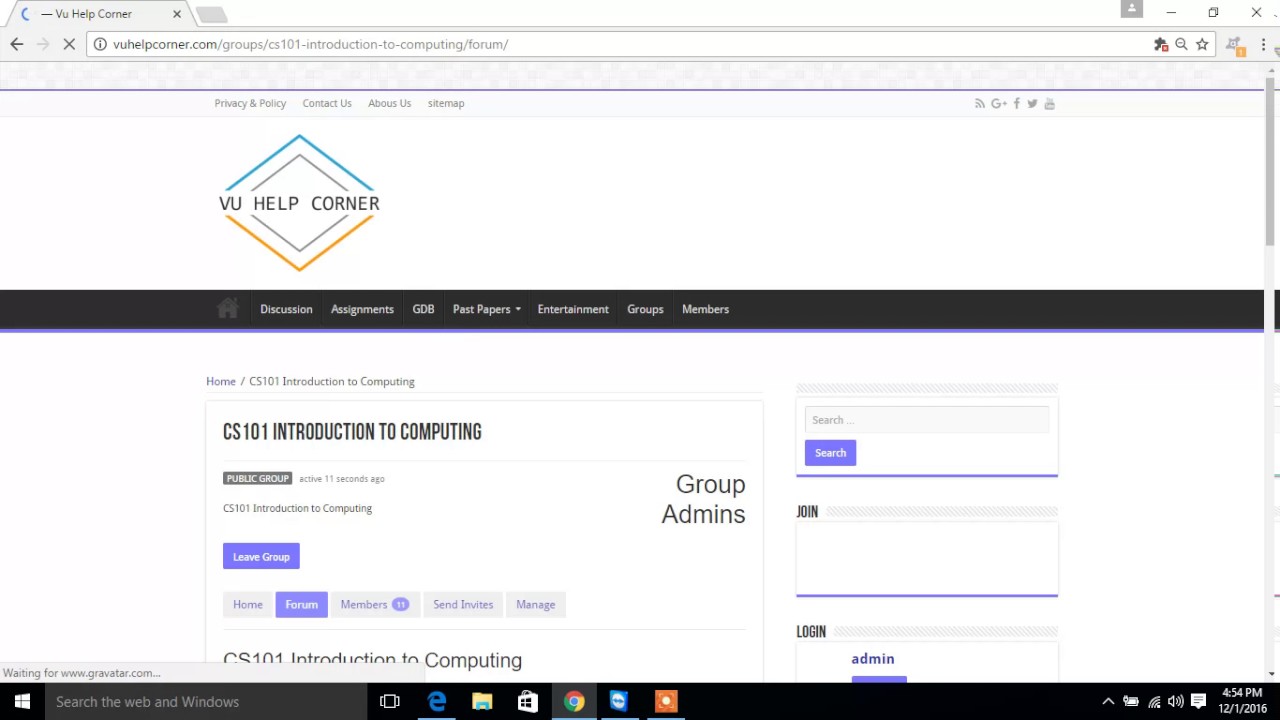Open File Explorer from the taskbar
The height and width of the screenshot is (720, 1280).
tap(482, 702)
